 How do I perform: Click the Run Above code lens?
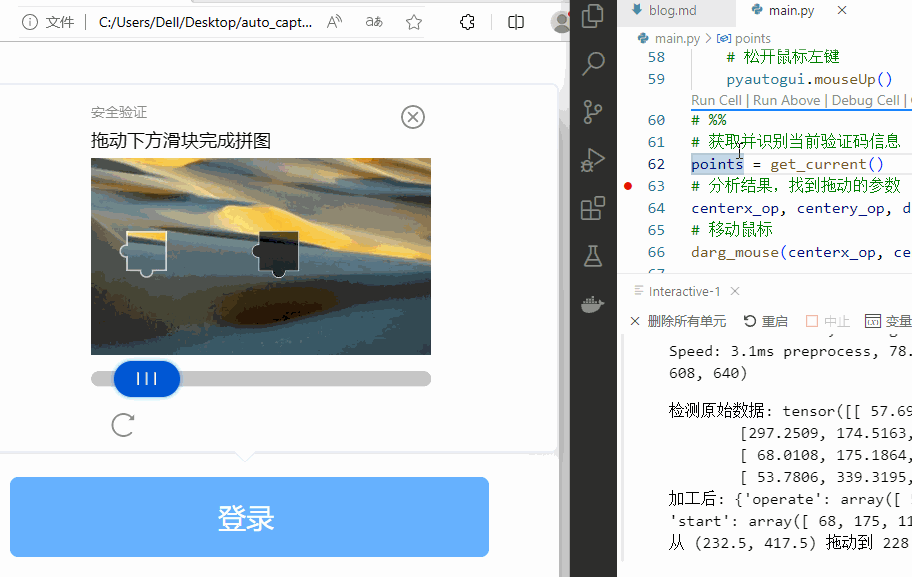pyautogui.click(x=786, y=100)
